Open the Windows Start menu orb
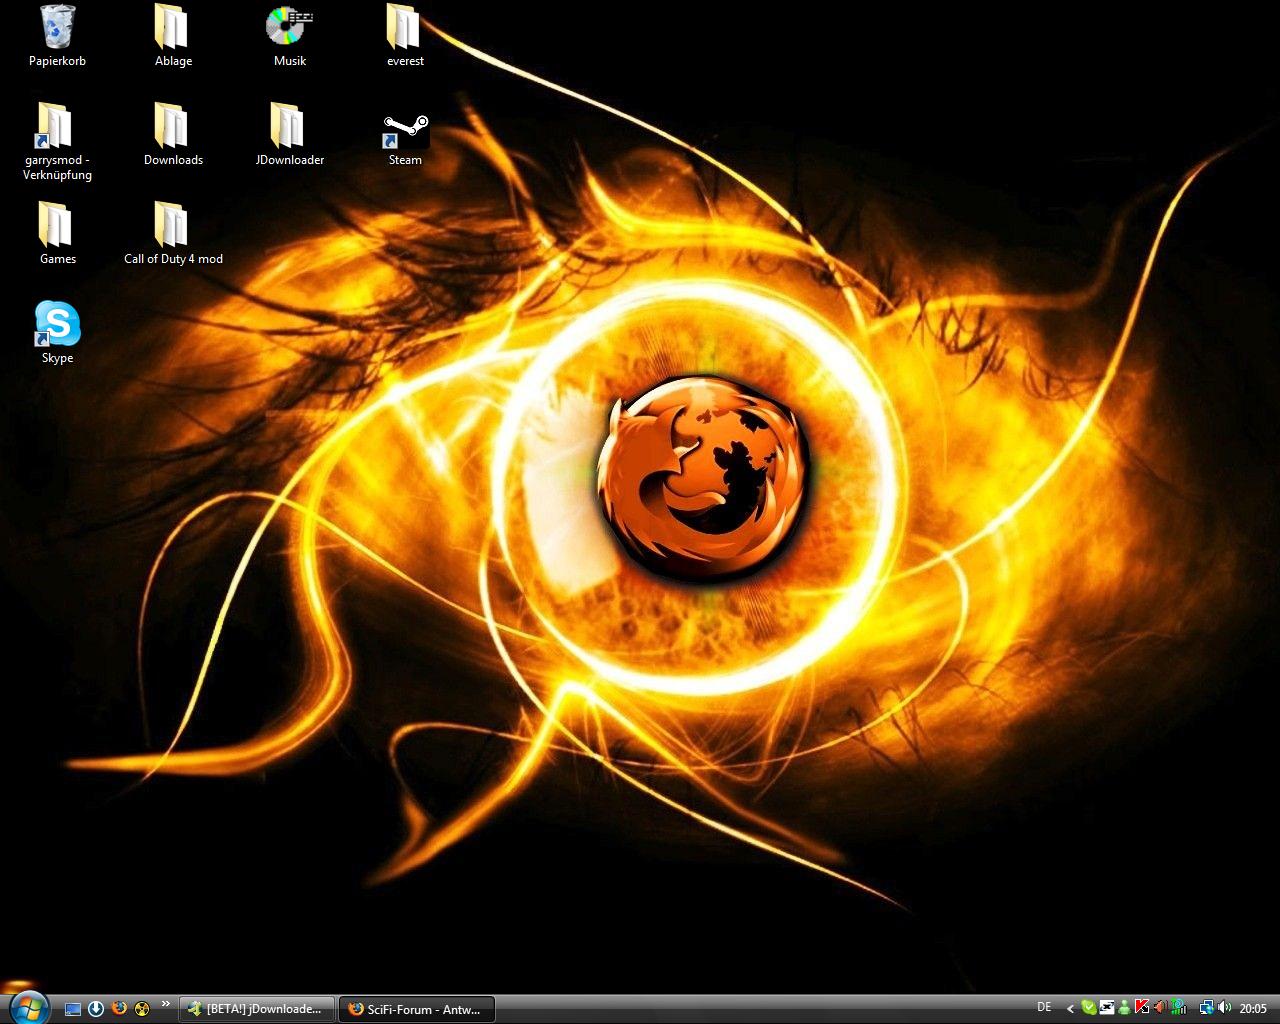 point(27,1006)
